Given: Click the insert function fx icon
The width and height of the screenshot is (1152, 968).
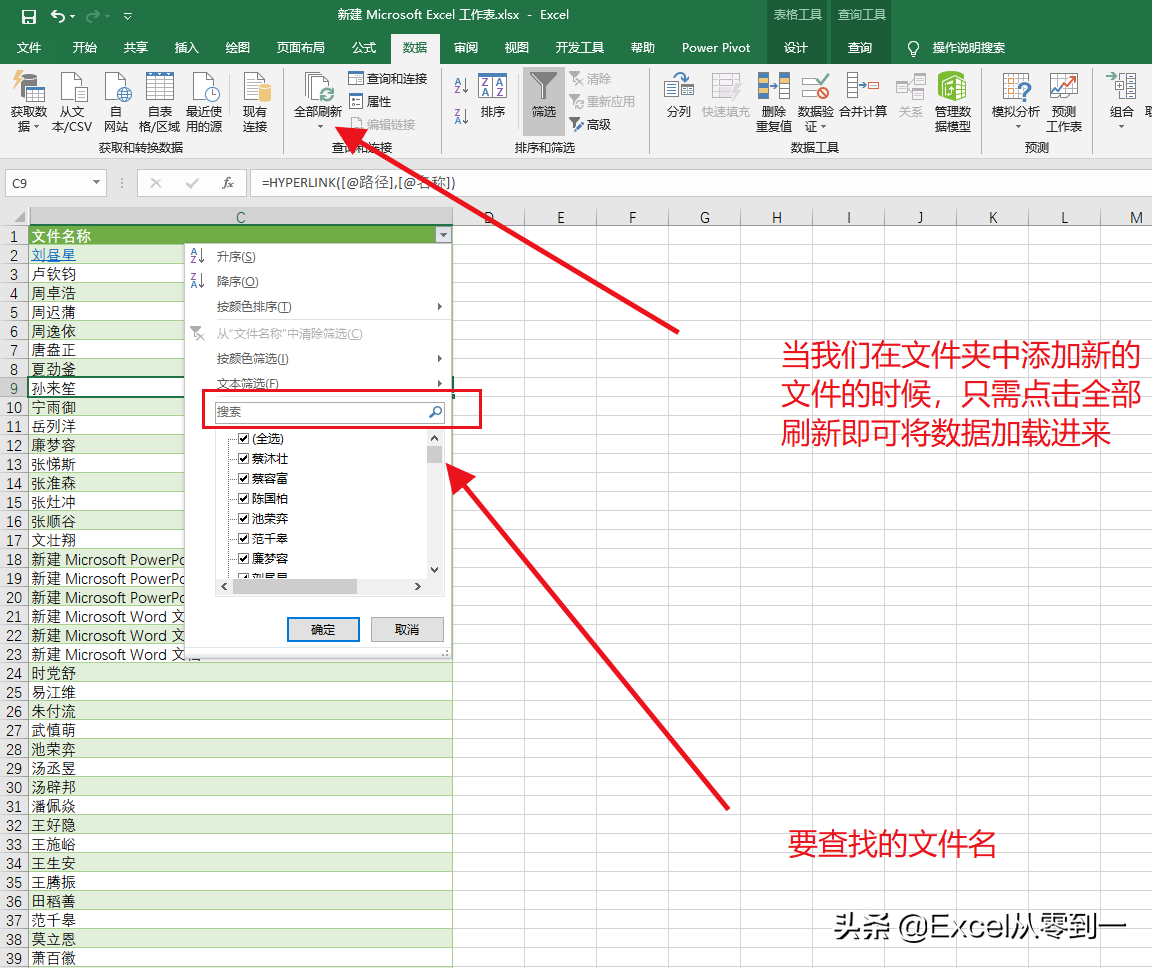Looking at the screenshot, I should tap(228, 183).
